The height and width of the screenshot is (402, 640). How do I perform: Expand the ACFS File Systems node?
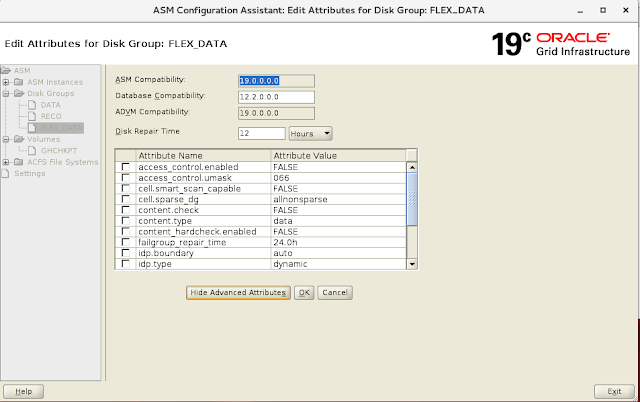coord(6,162)
